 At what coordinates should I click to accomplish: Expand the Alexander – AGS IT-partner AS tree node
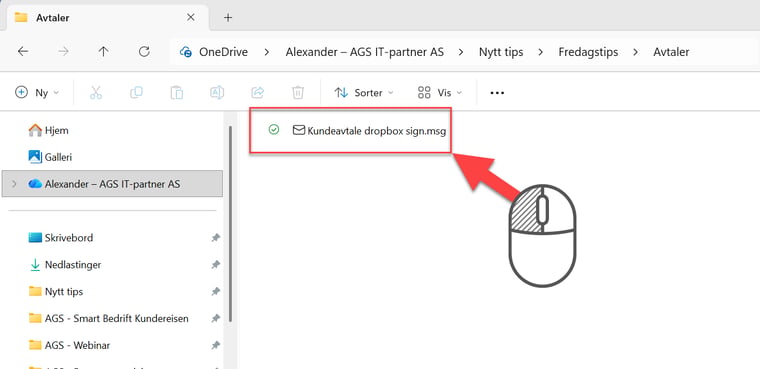click(x=14, y=184)
